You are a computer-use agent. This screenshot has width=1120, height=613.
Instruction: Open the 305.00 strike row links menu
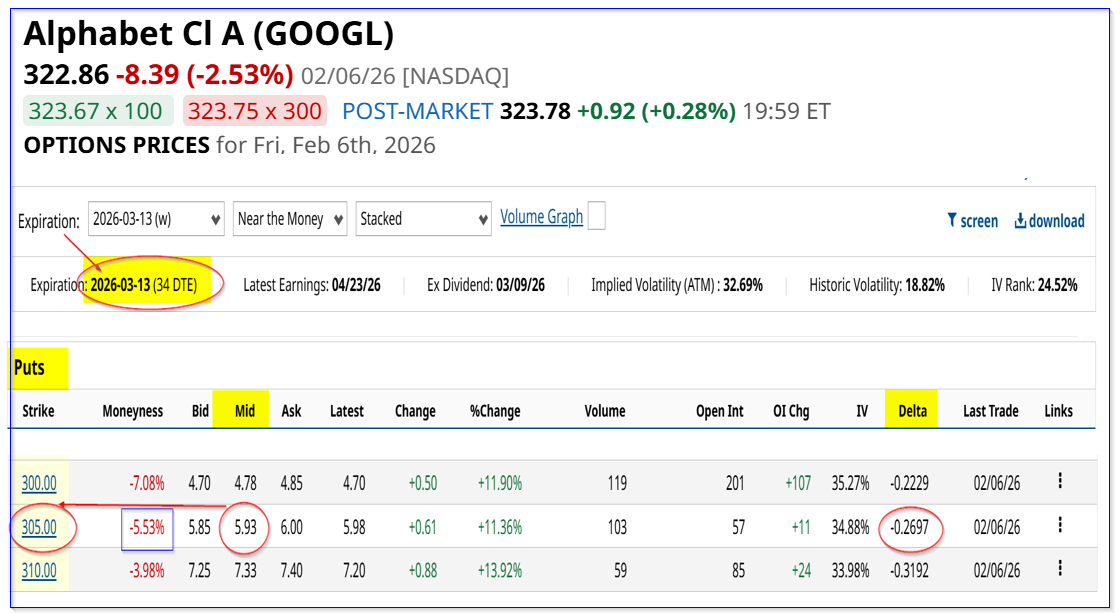1059,527
